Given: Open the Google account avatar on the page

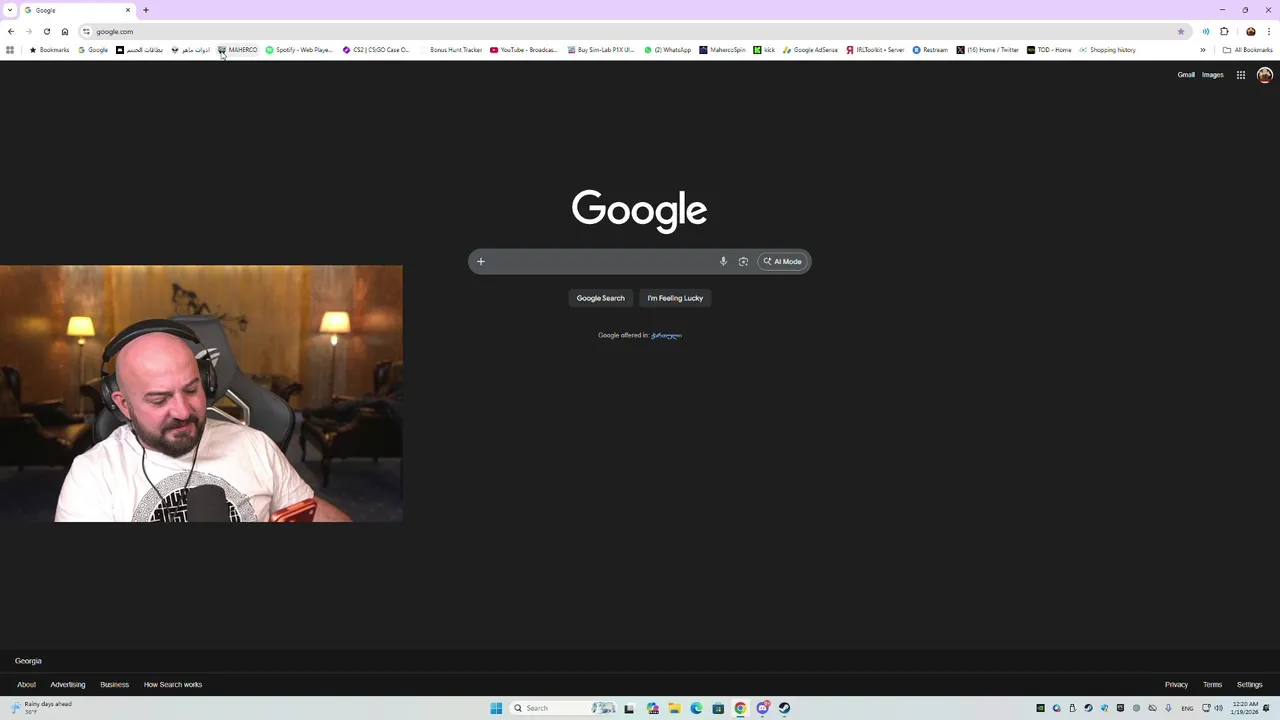Looking at the screenshot, I should click(1265, 75).
